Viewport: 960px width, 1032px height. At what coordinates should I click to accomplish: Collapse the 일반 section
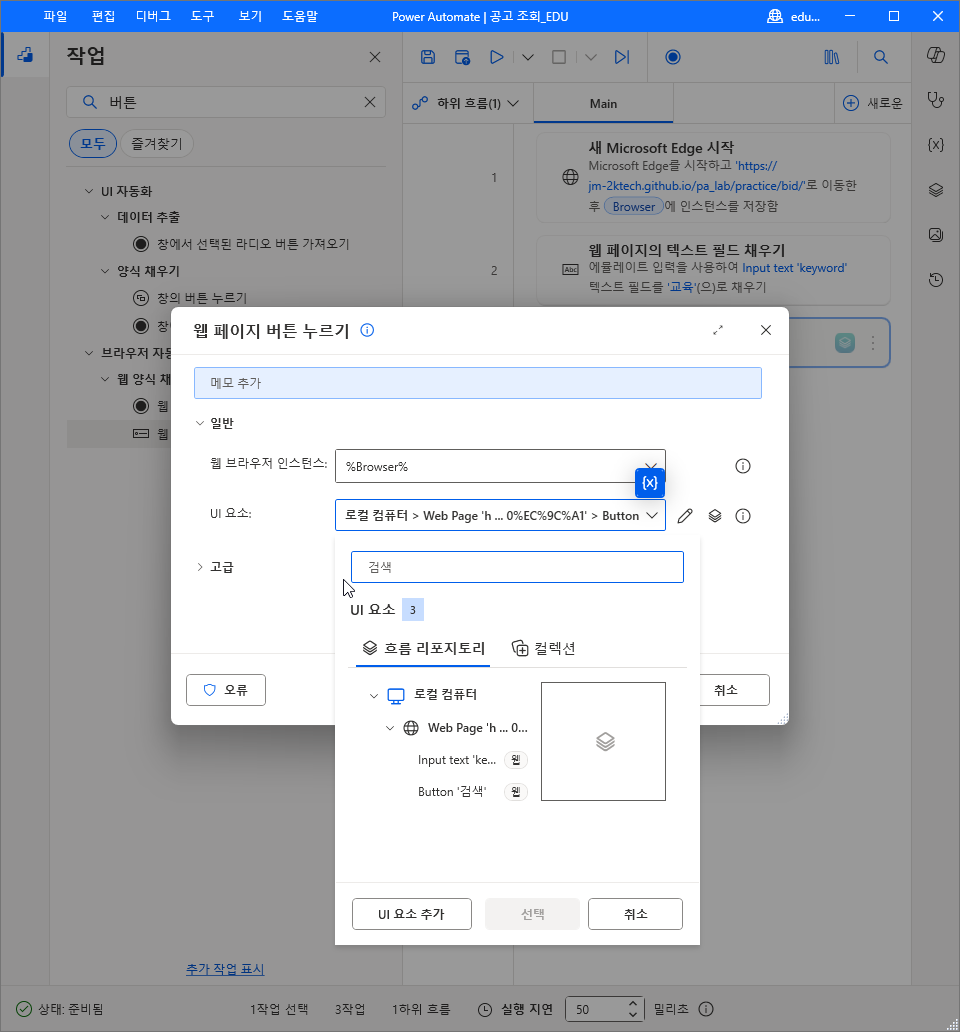coord(200,423)
